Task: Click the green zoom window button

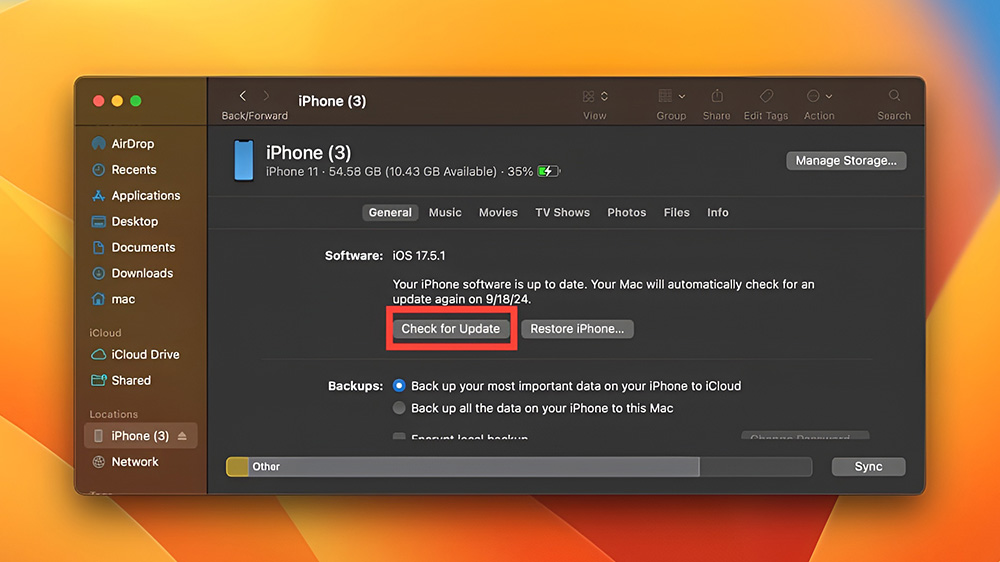Action: 136,101
